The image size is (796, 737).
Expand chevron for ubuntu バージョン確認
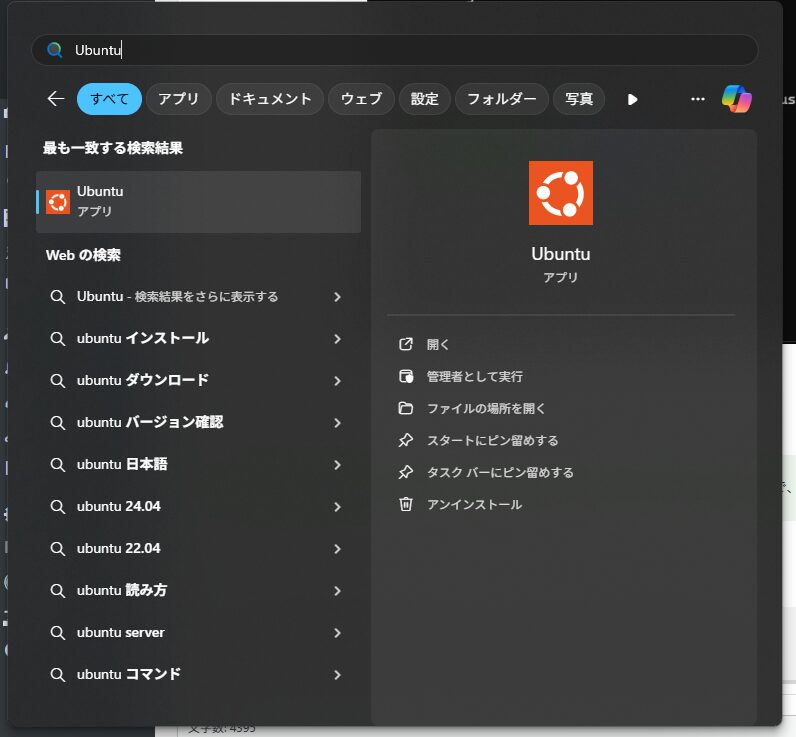[338, 423]
